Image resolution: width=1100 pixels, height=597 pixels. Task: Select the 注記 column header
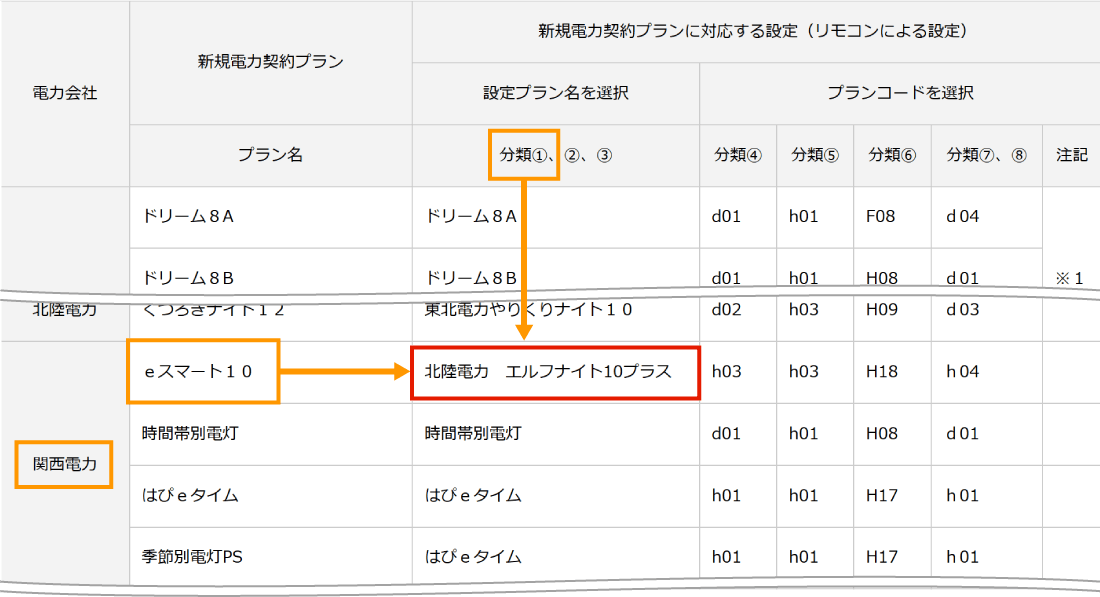click(1072, 155)
